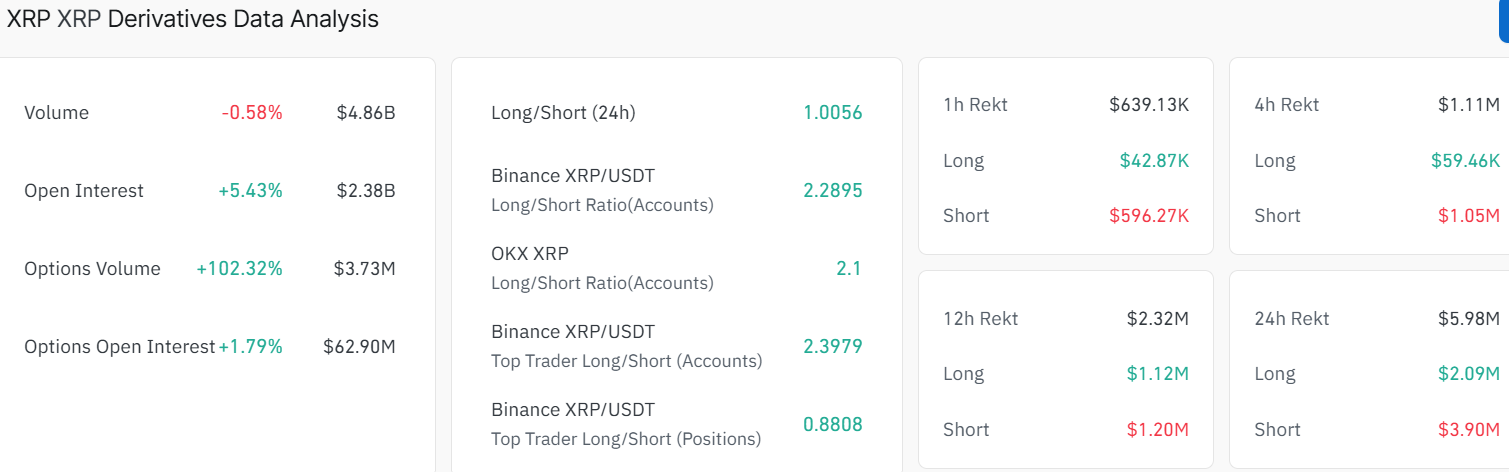Click the blue button at top-right edge
1509x472 pixels.
(x=1503, y=21)
